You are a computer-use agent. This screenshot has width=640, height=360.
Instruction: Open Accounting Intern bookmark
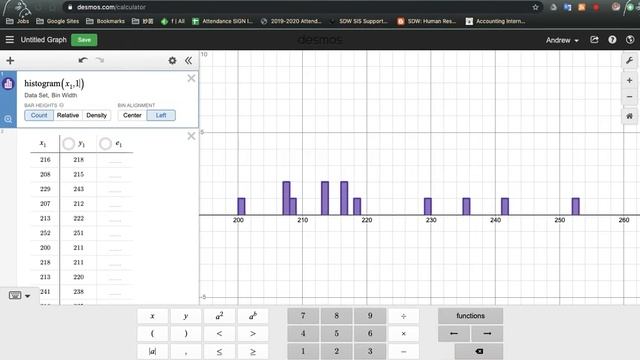496,21
